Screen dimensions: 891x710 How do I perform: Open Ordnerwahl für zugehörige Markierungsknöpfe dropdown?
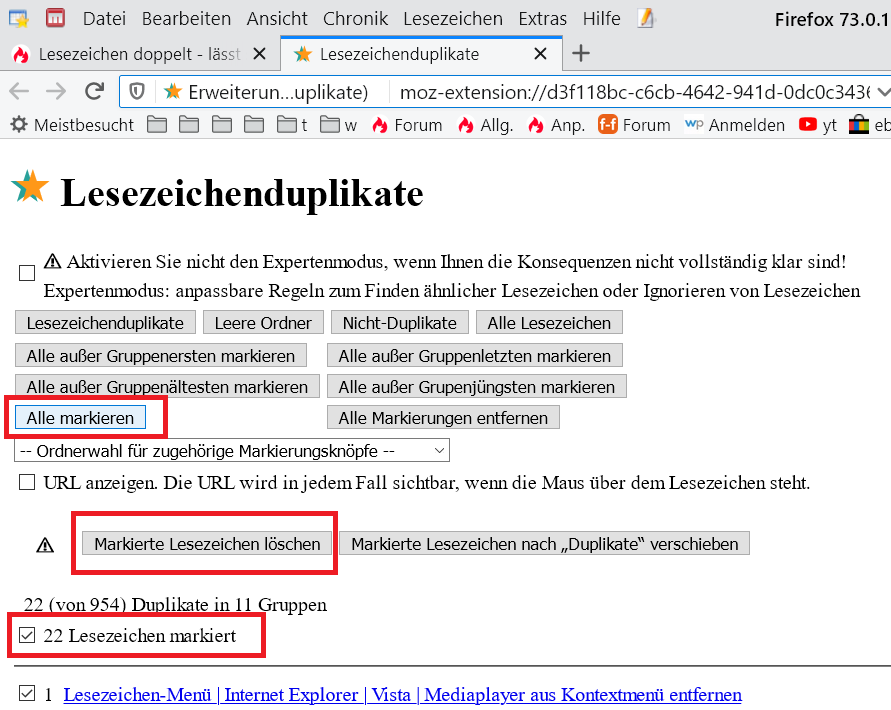[232, 450]
